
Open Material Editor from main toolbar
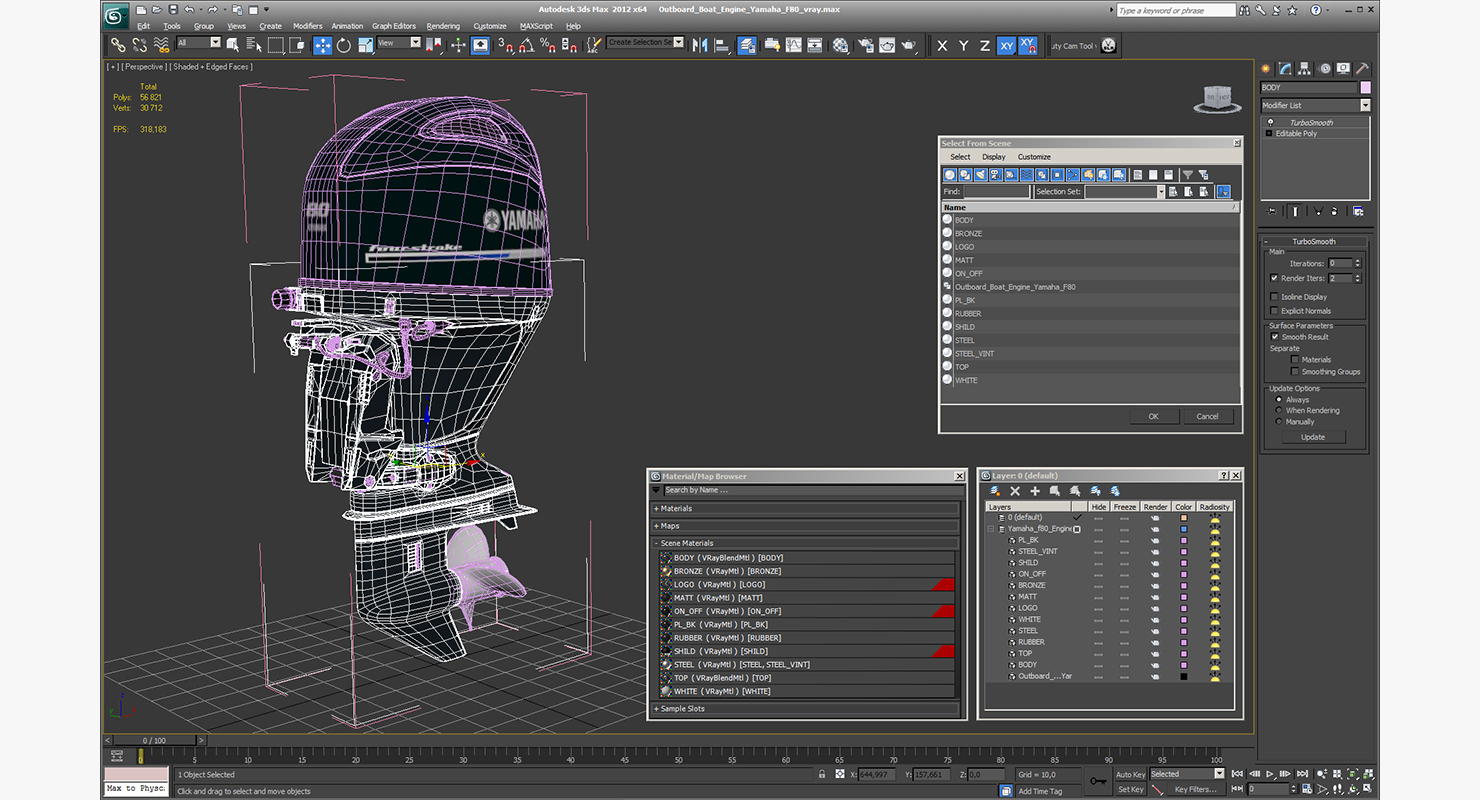[x=840, y=45]
